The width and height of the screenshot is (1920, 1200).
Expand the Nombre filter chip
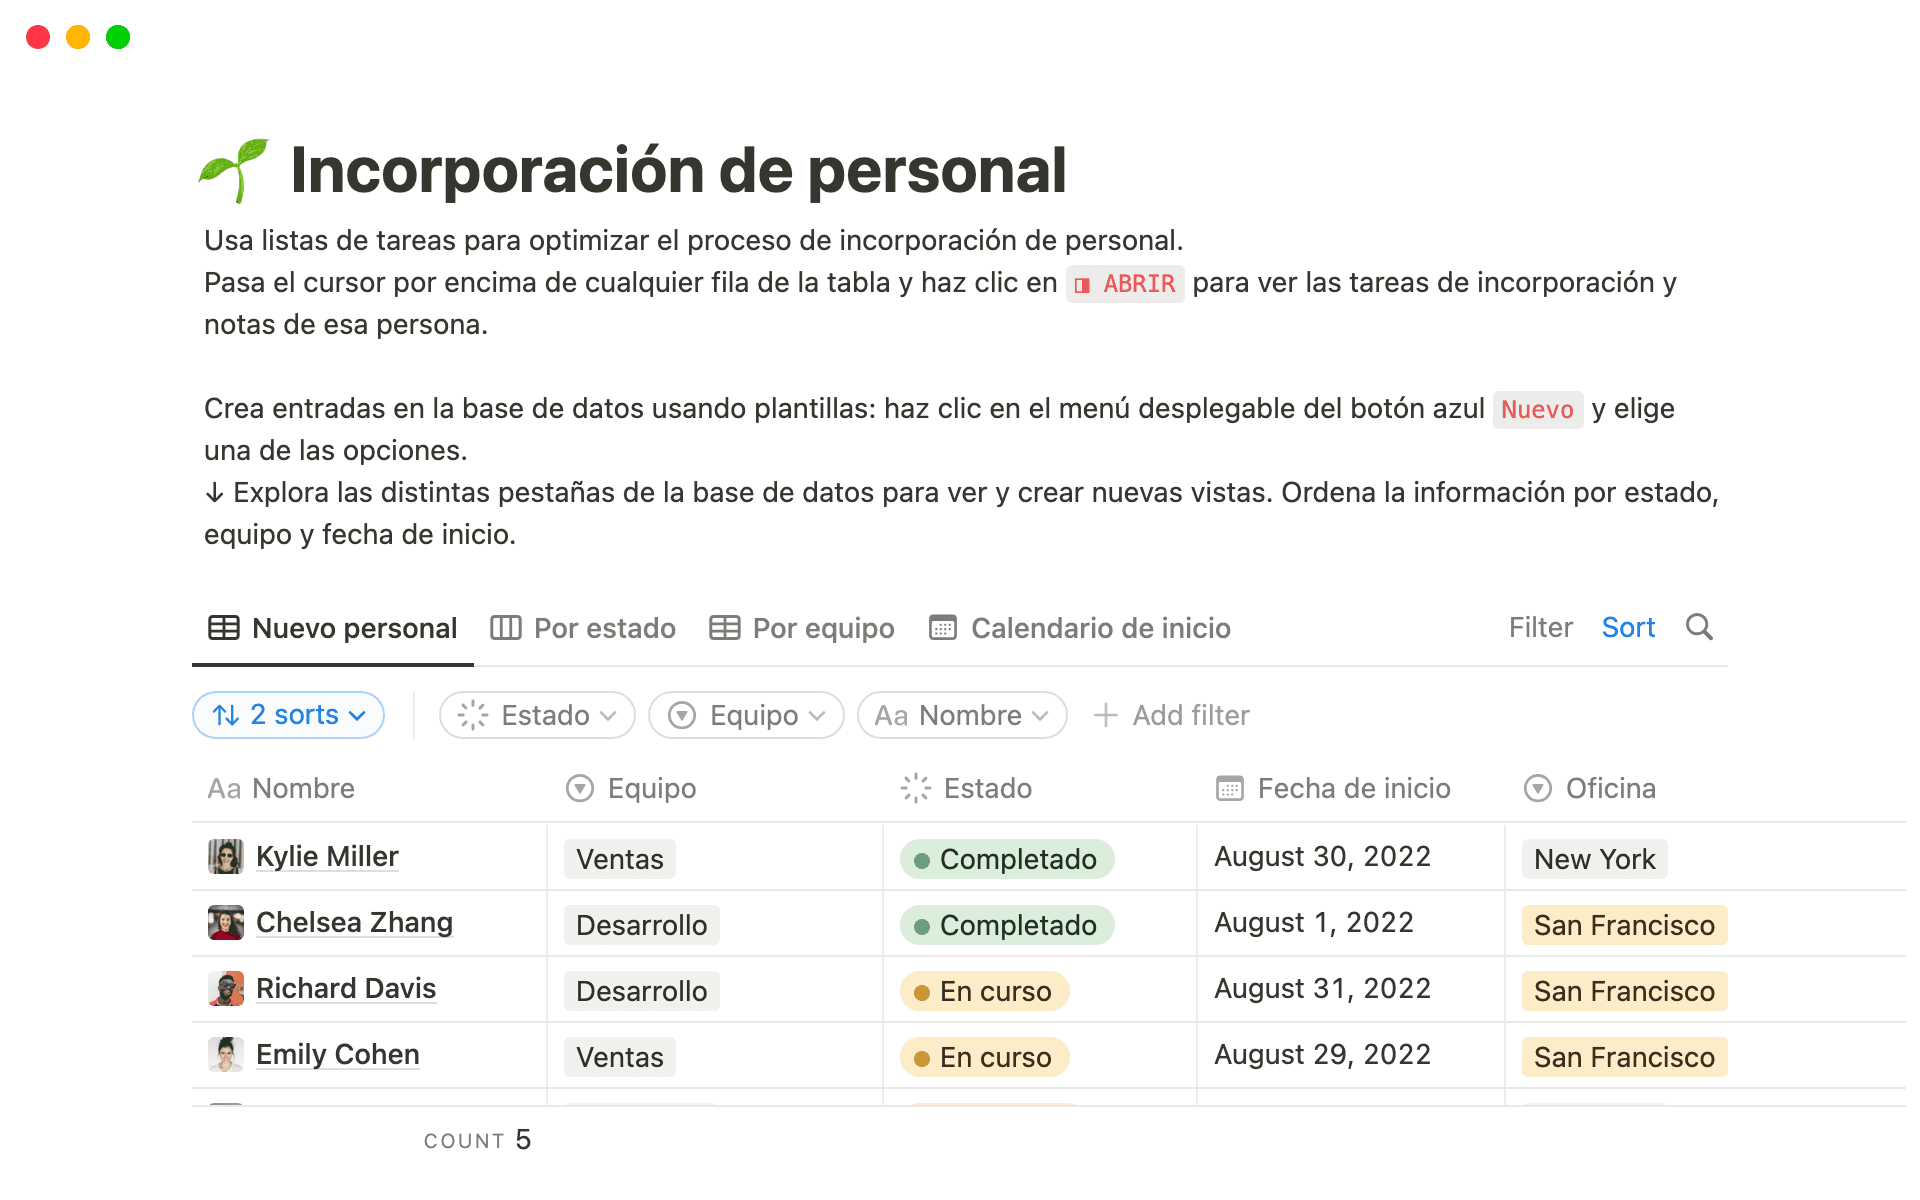(x=961, y=715)
